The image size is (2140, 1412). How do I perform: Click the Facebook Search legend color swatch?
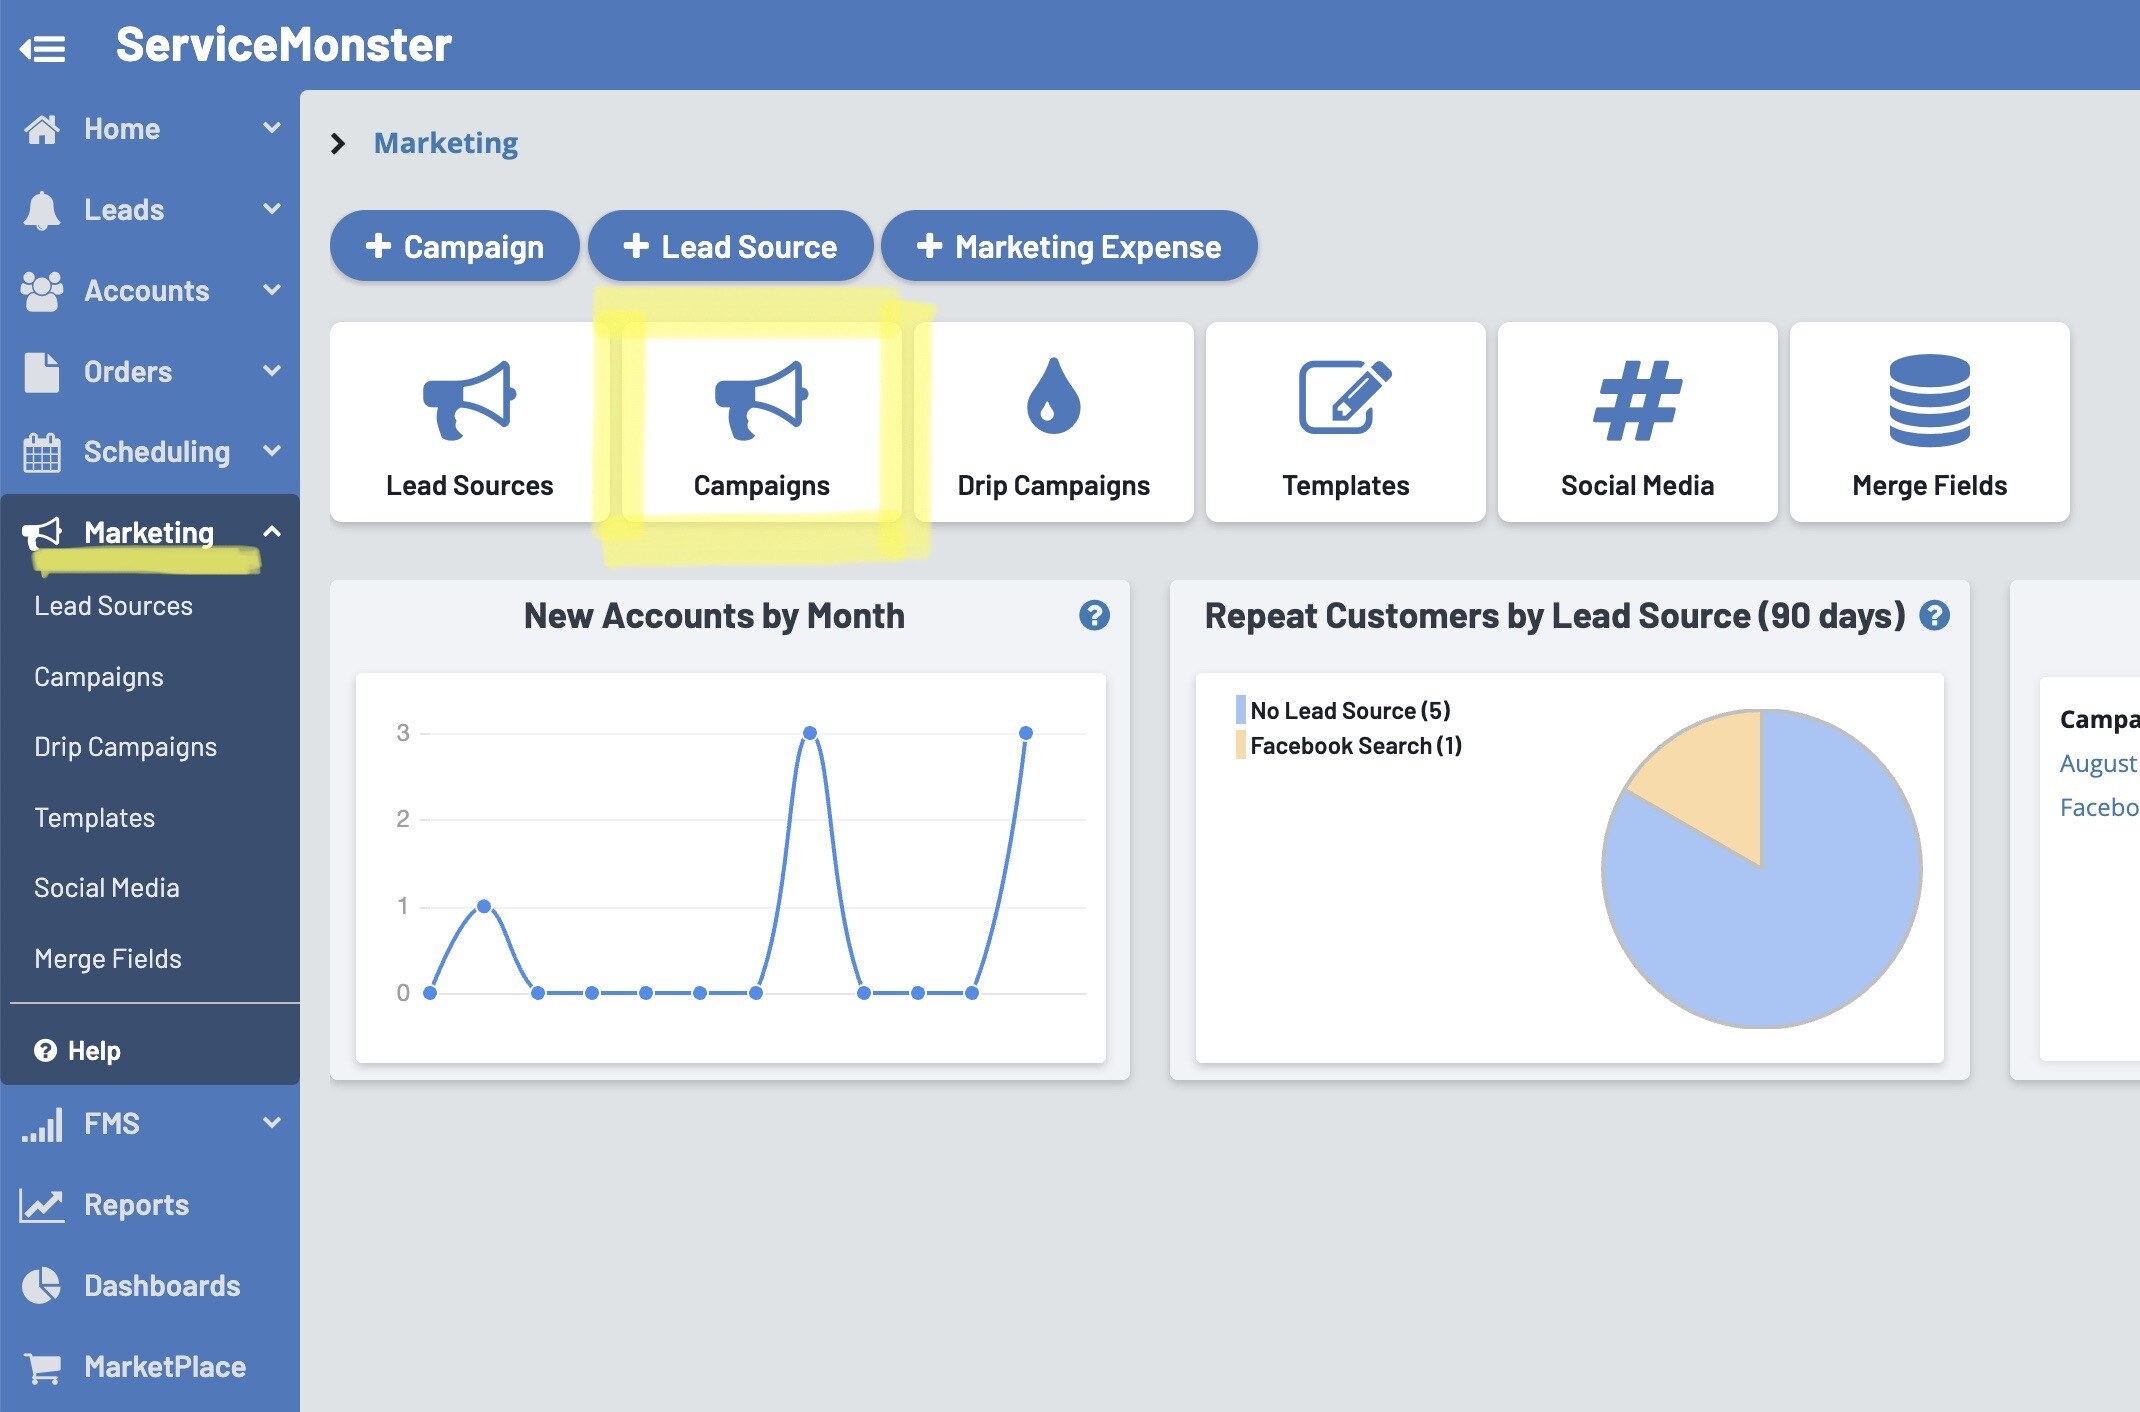click(x=1241, y=746)
